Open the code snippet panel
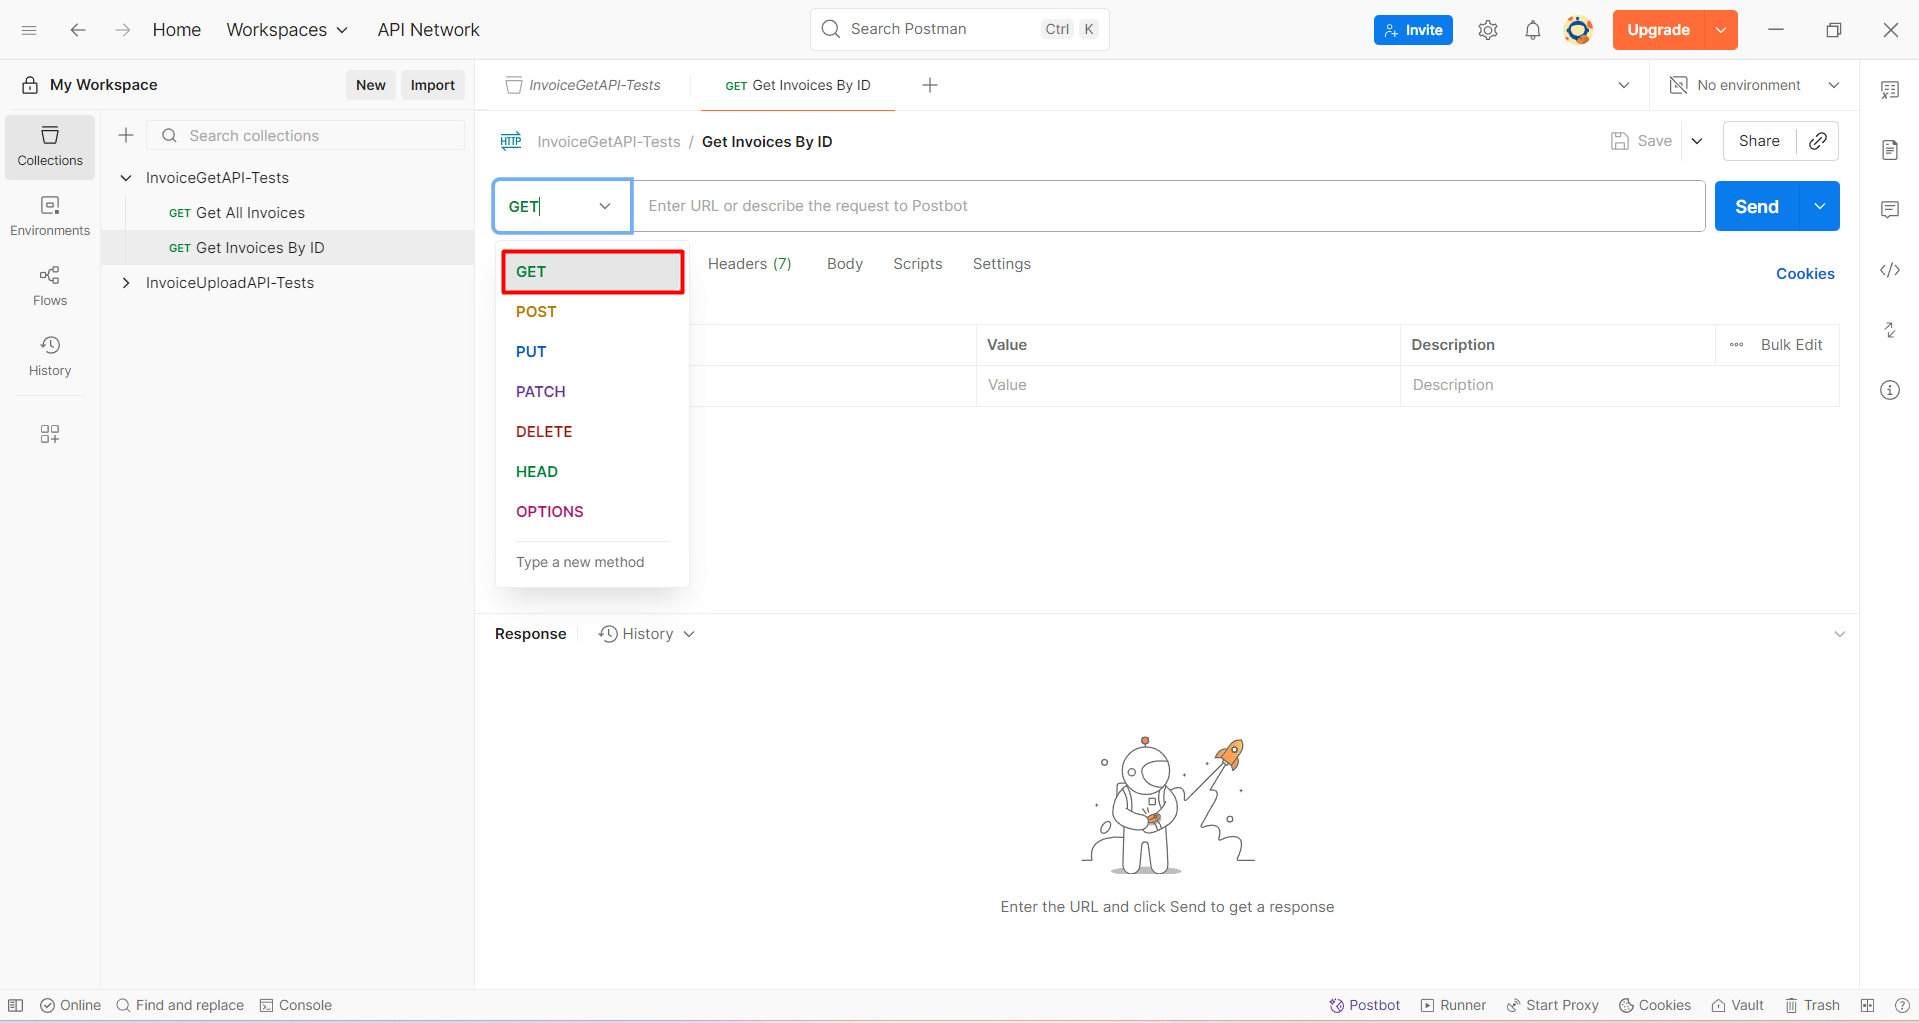 pyautogui.click(x=1890, y=270)
